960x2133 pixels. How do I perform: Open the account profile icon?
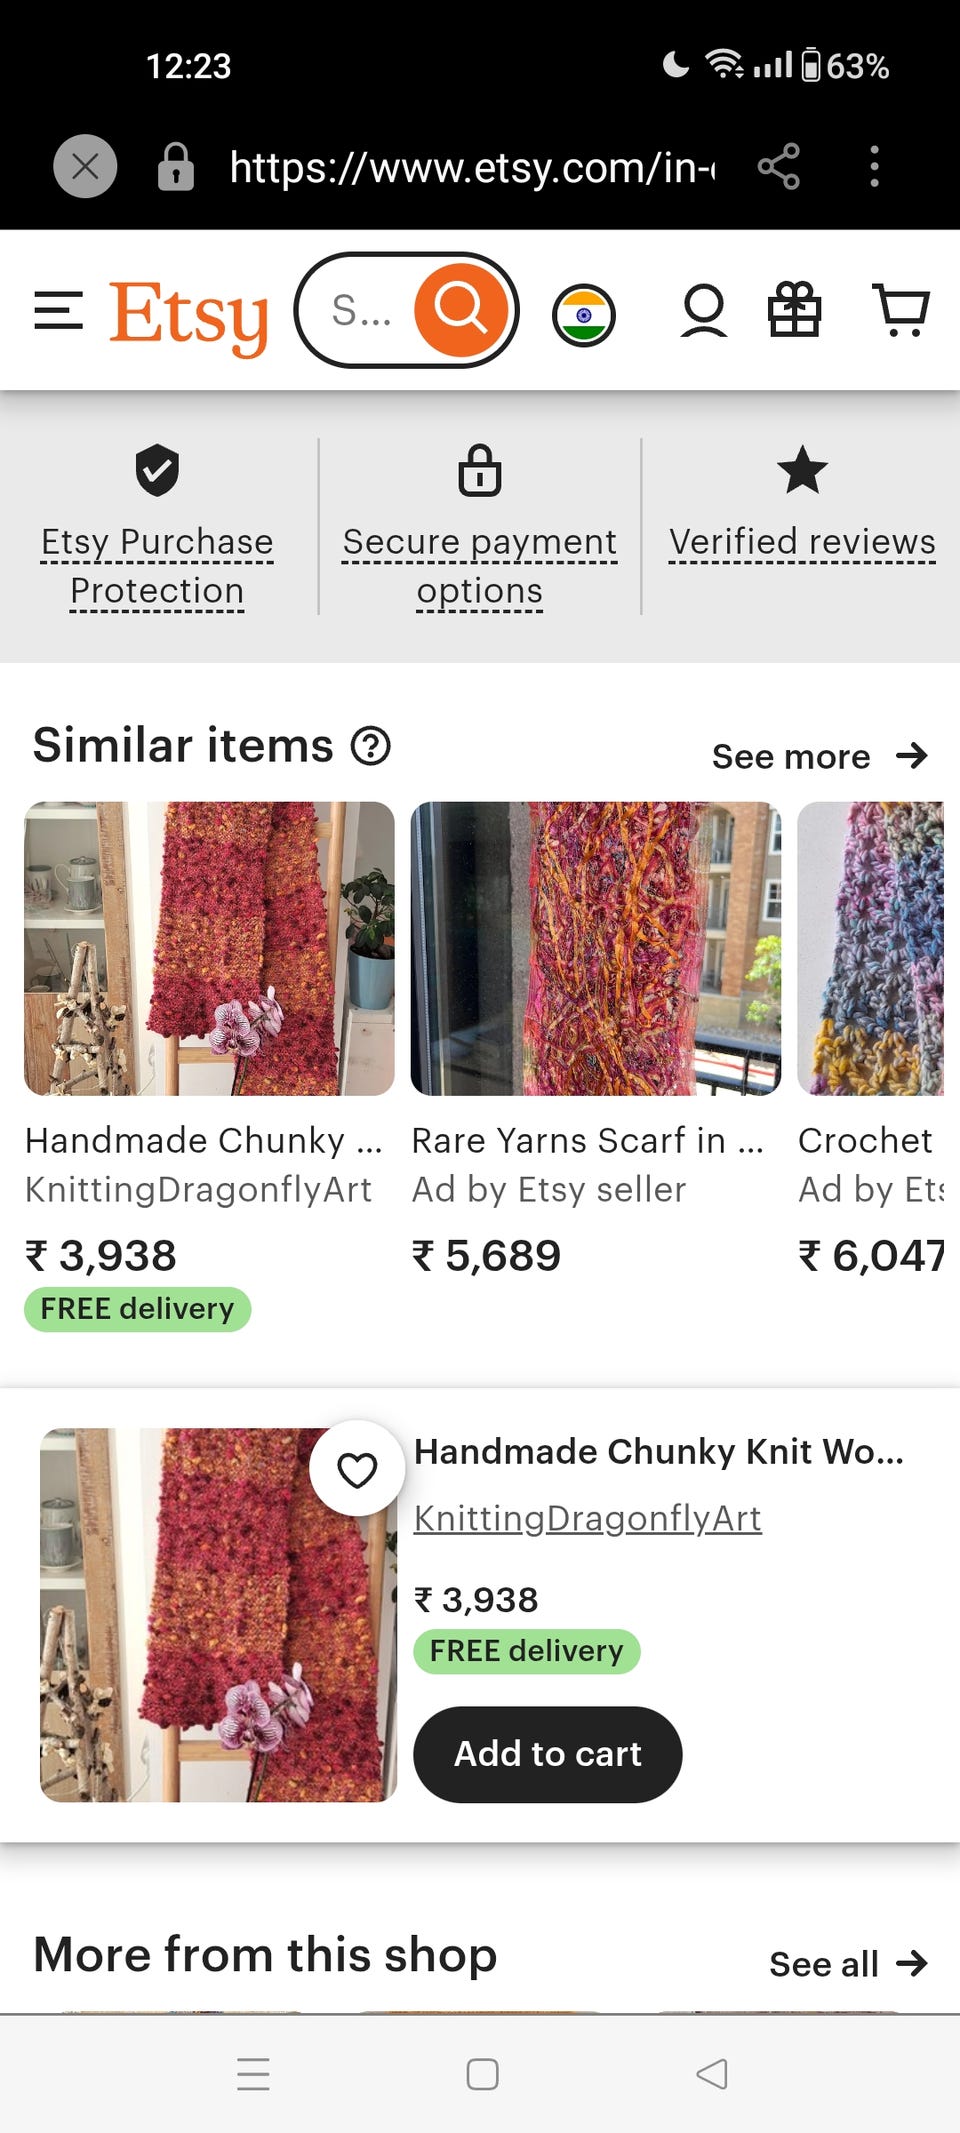(704, 311)
